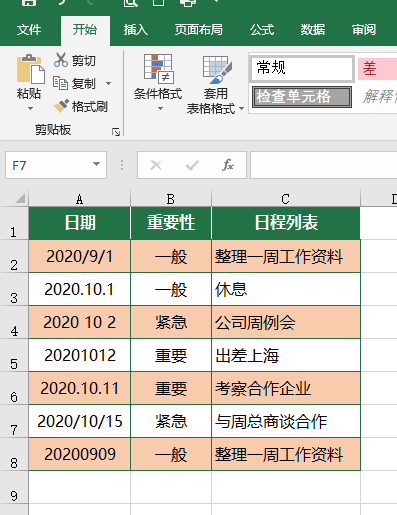The width and height of the screenshot is (397, 515).
Task: Select cell containing 20200909
Action: (79, 454)
